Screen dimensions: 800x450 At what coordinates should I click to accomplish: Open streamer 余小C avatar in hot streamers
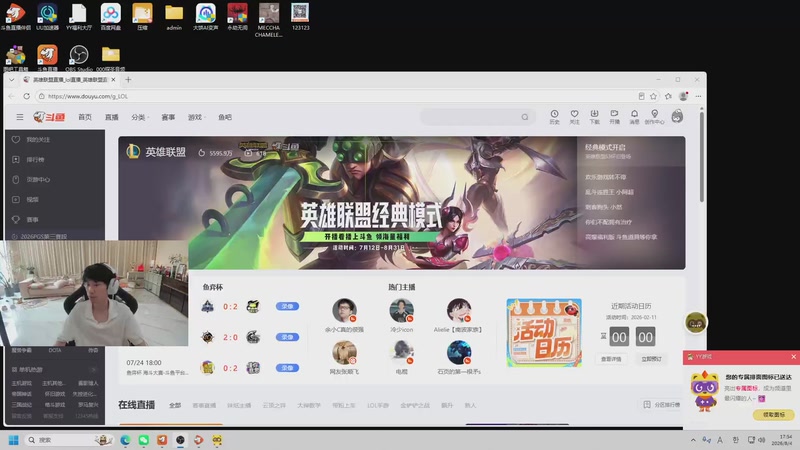(344, 311)
